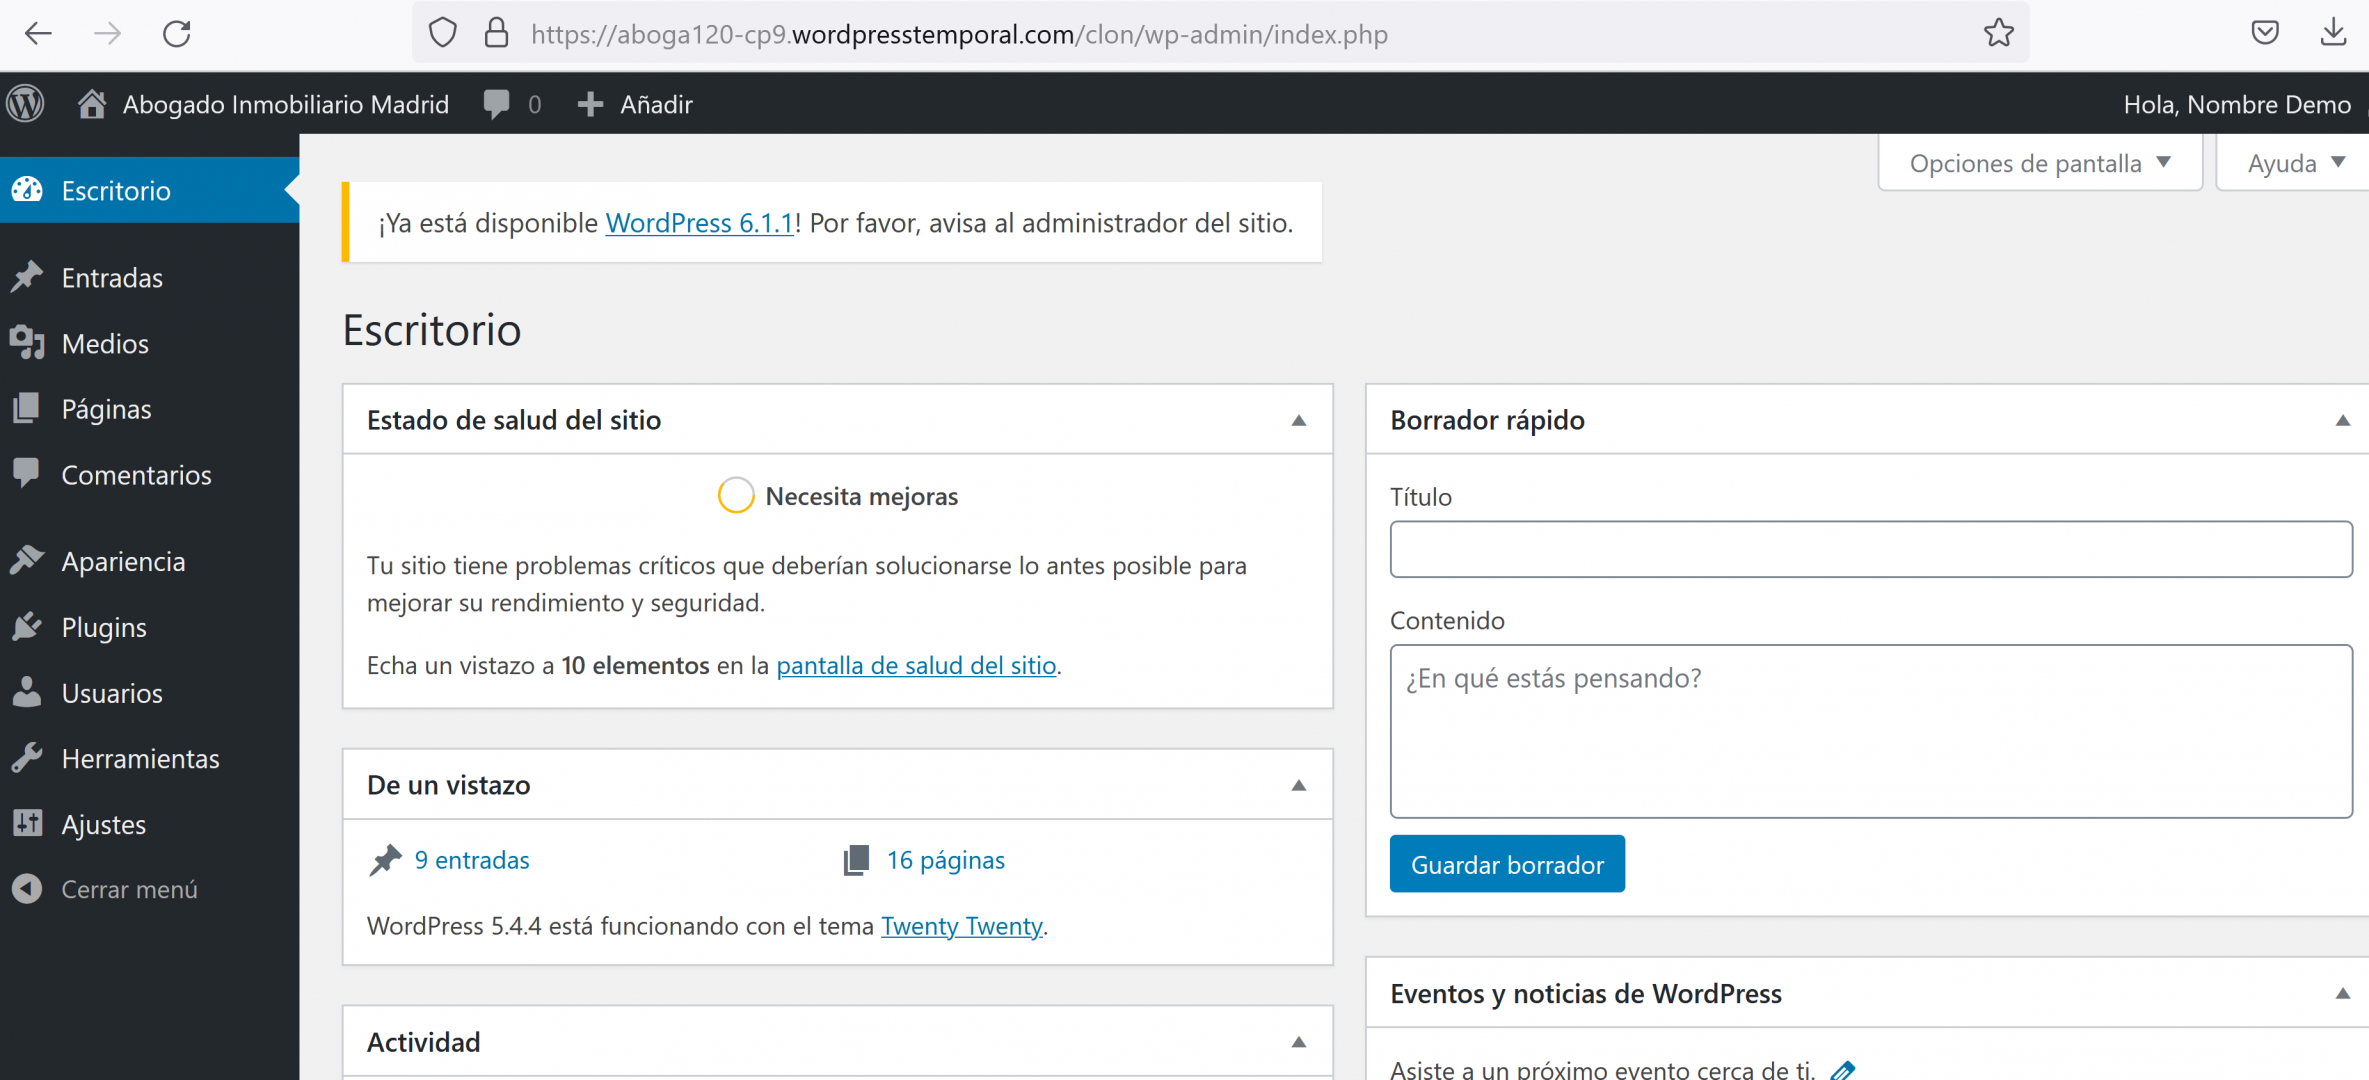Click the WordPress logo icon
This screenshot has width=2369, height=1080.
pos(26,103)
